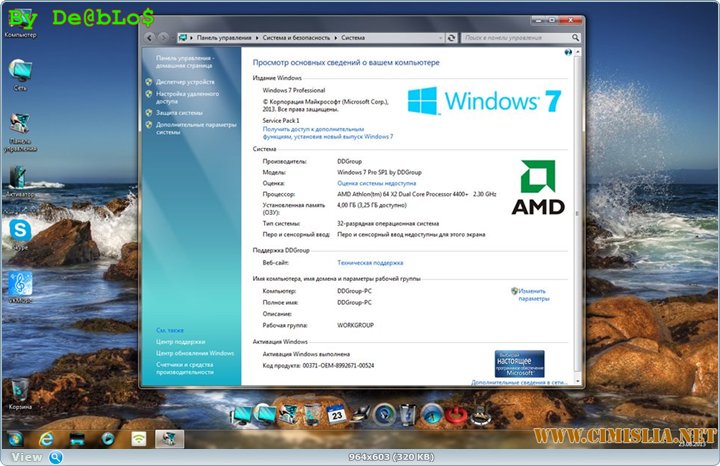Open the Skype desktop icon
This screenshot has width=720, height=466.
click(19, 231)
